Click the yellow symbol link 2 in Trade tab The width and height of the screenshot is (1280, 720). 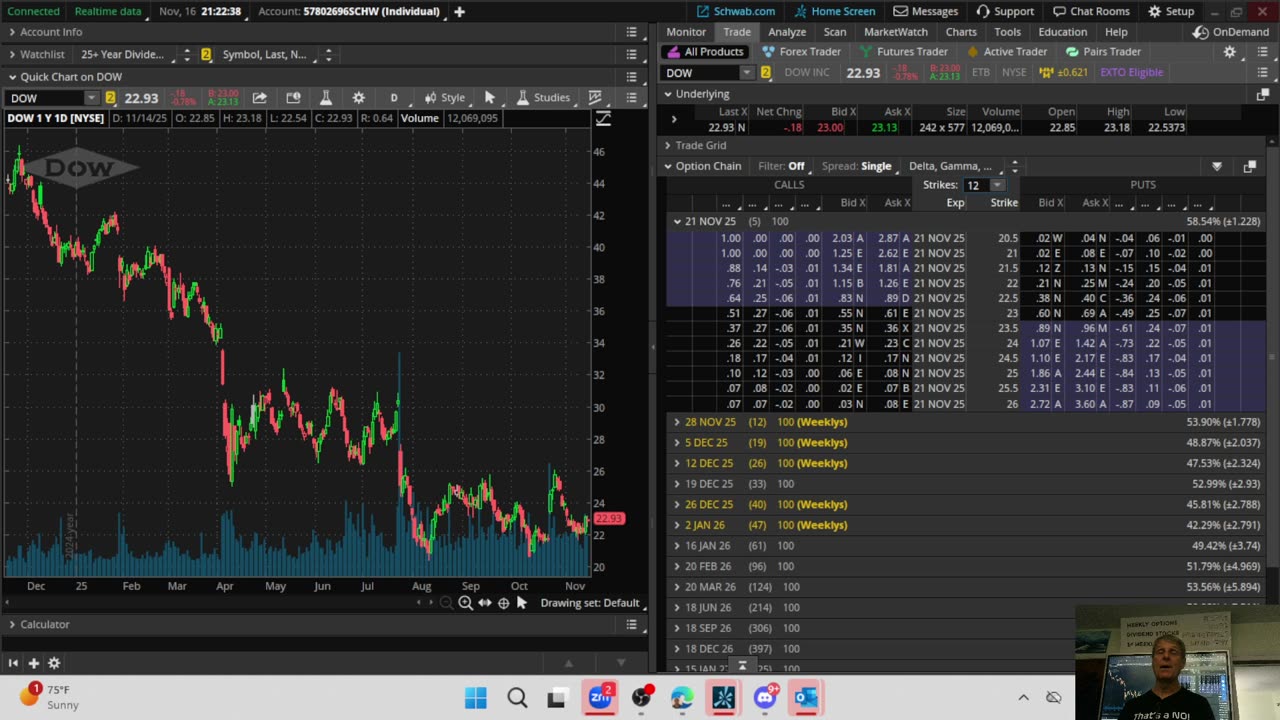(x=765, y=72)
